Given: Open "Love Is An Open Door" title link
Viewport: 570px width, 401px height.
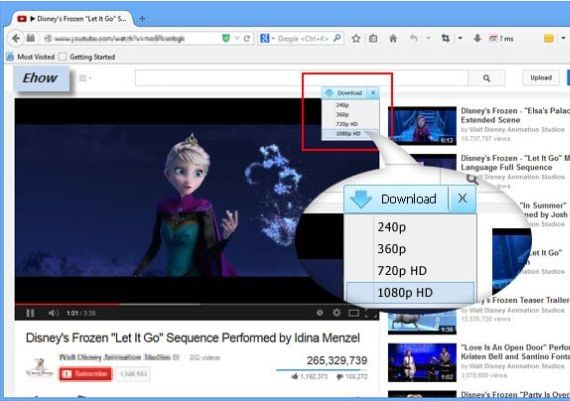Looking at the screenshot, I should [x=515, y=352].
